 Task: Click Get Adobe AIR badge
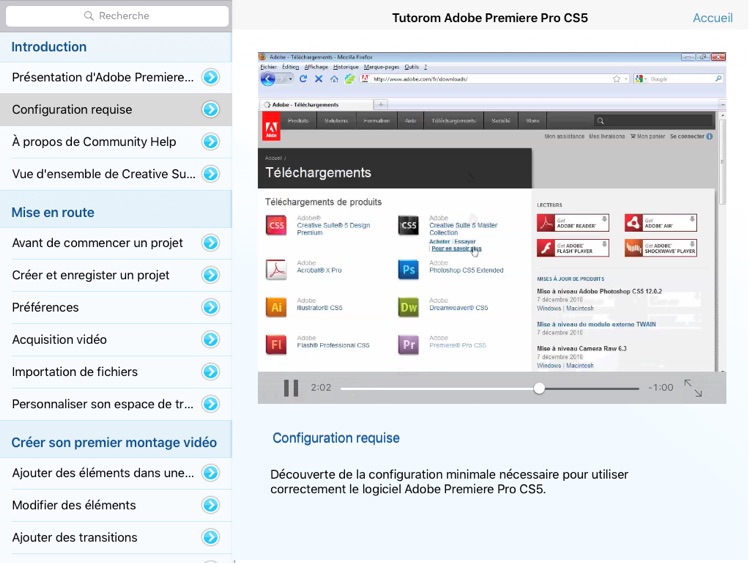[x=661, y=223]
